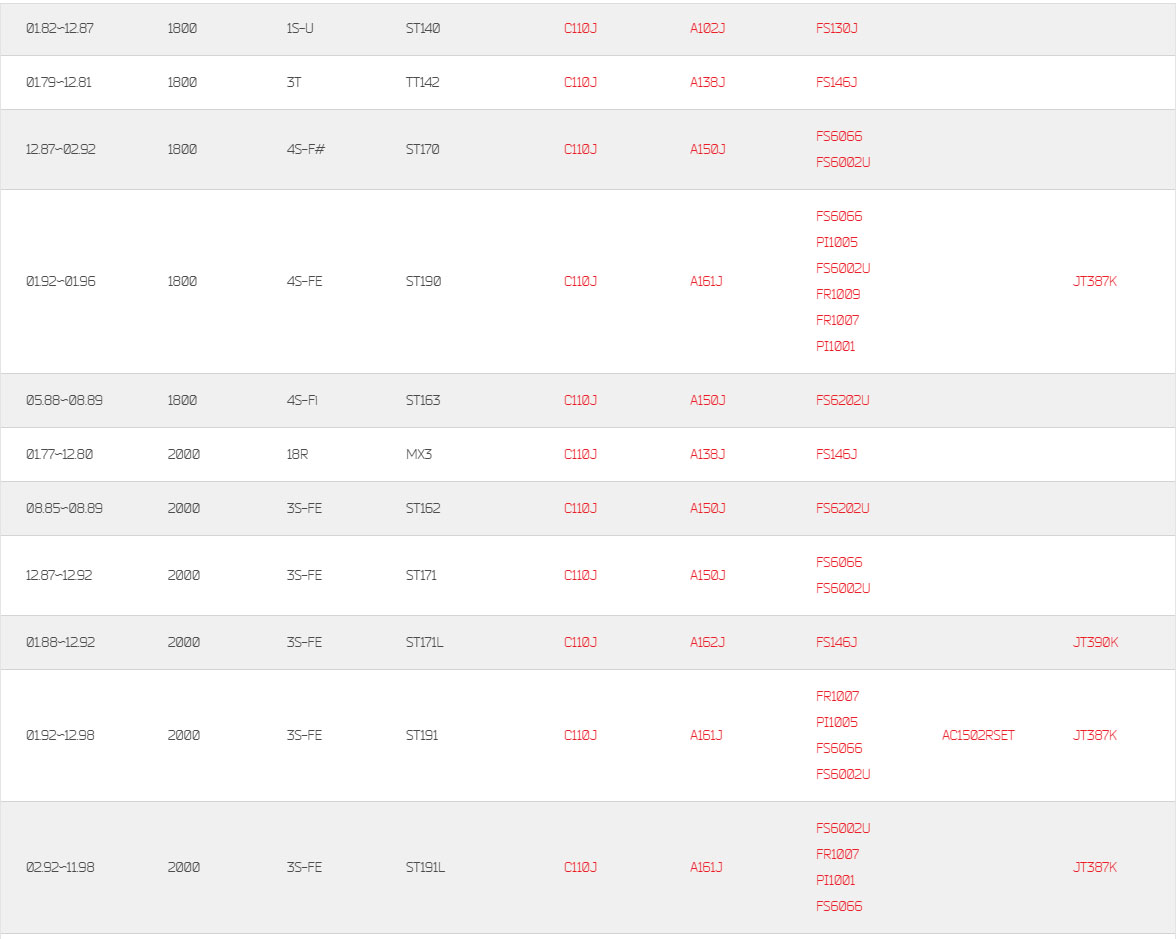Click C110J link in MX3 row
Screen dimensions: 1176x939
(x=580, y=454)
